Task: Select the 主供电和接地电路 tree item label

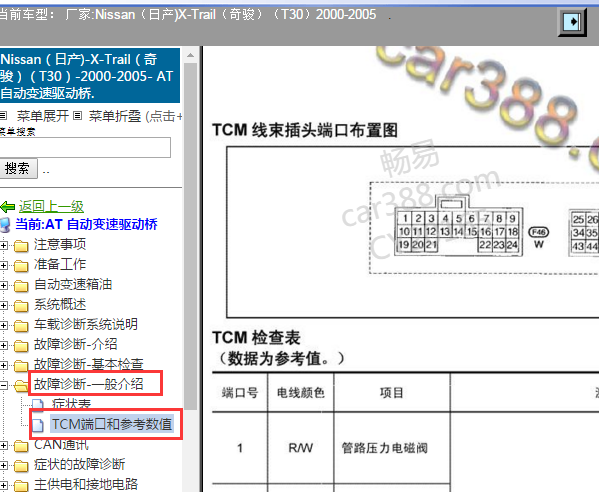Action: (86, 484)
